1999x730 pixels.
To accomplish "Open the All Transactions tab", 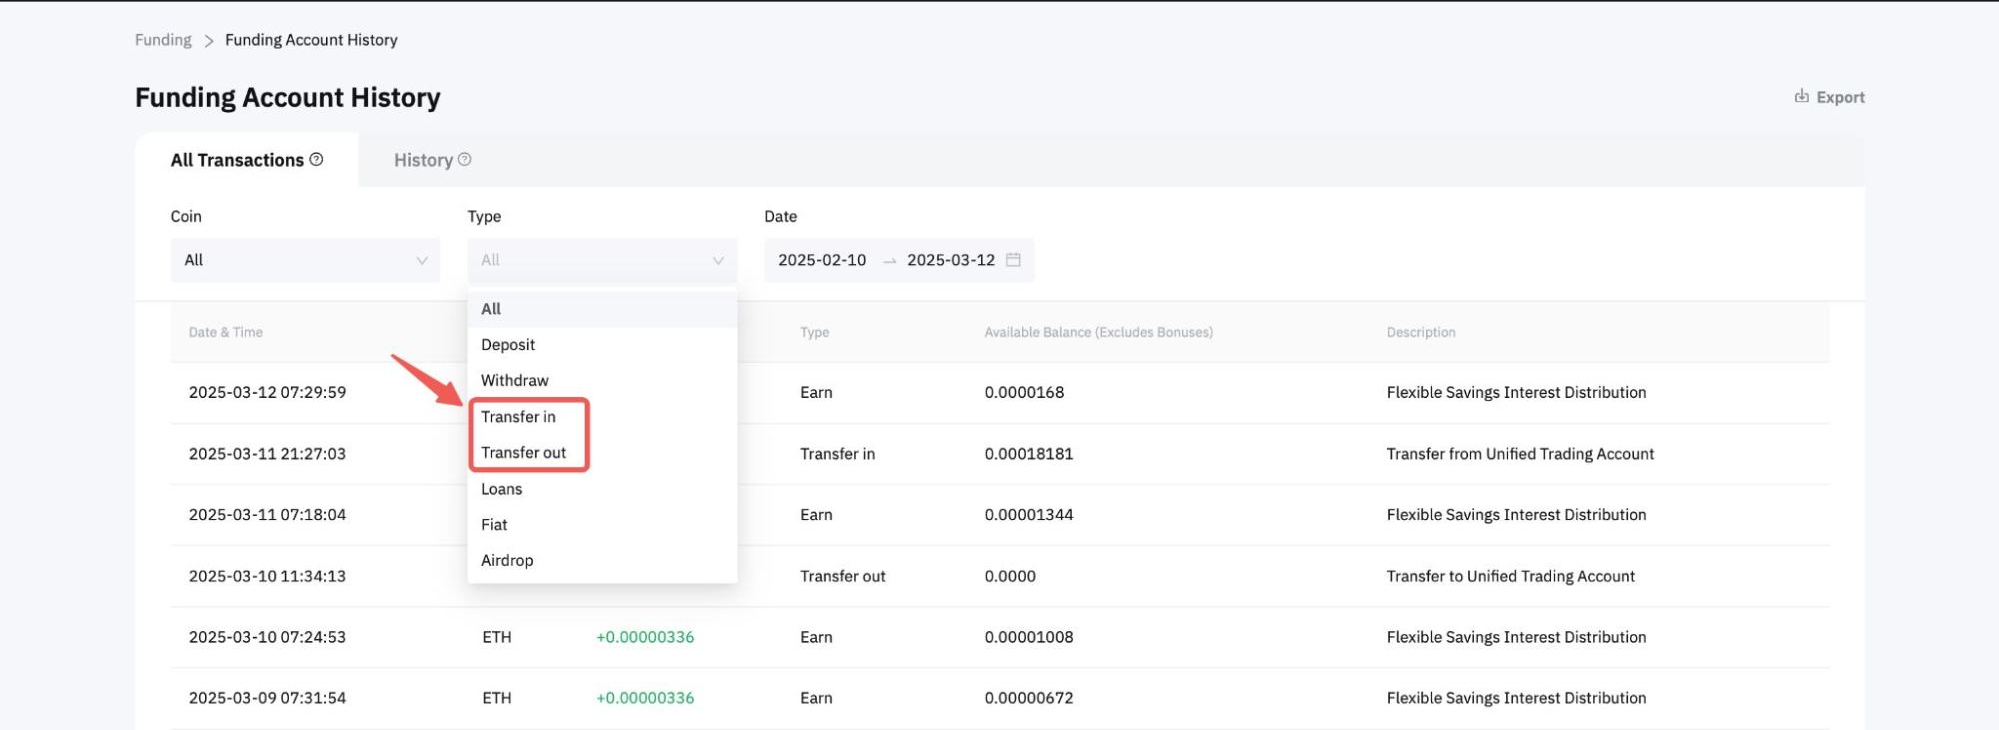I will point(237,160).
